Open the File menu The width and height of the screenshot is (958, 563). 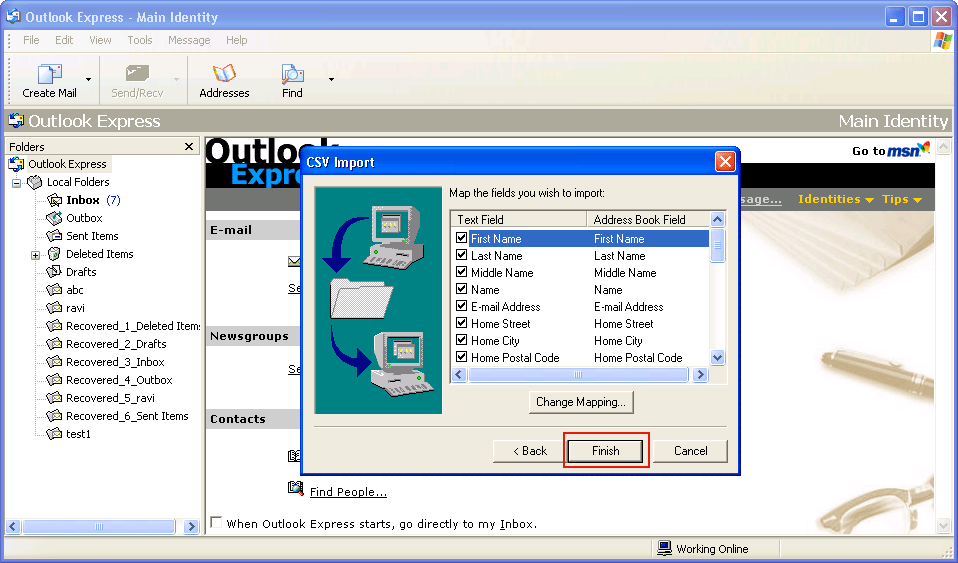(31, 40)
